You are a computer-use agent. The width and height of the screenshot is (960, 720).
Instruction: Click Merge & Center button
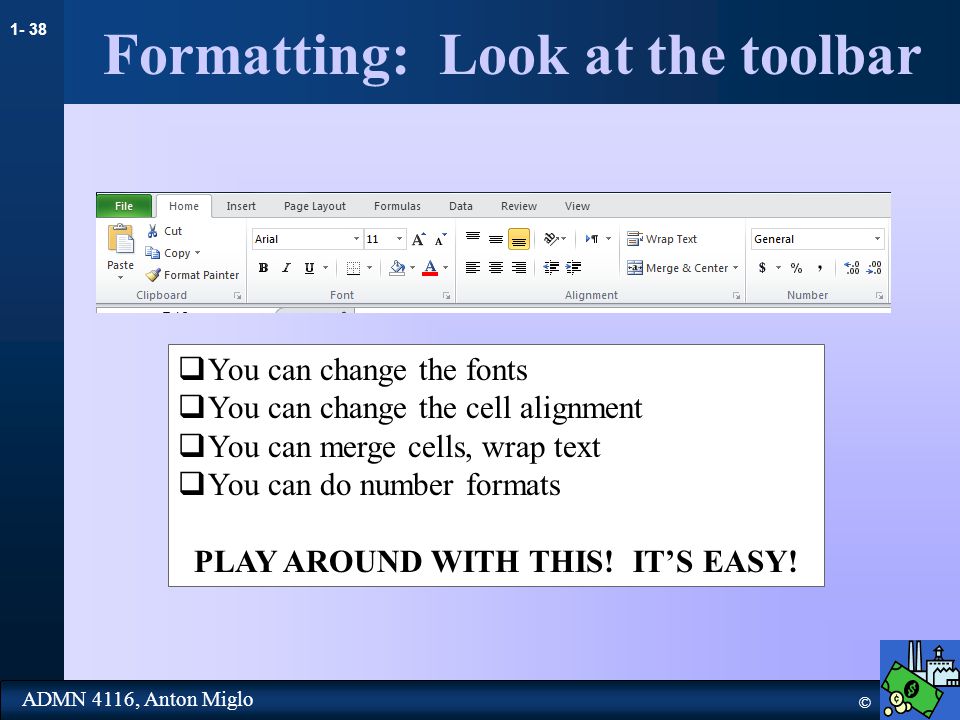pos(677,268)
